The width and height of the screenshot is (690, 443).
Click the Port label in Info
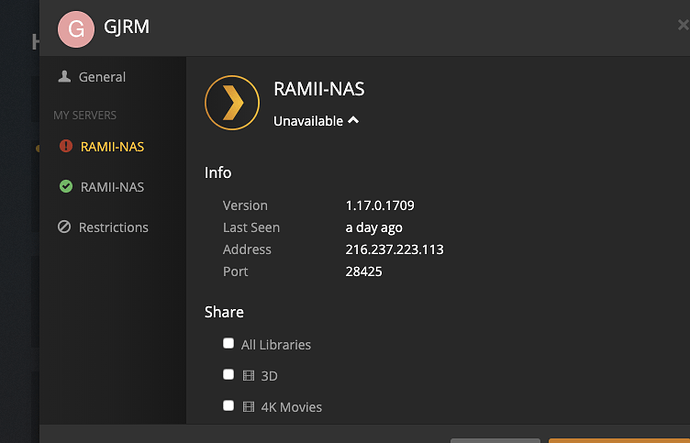point(235,271)
